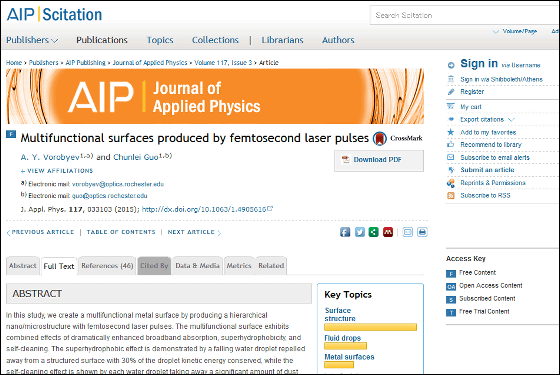This screenshot has width=560, height=375.
Task: Expand the Export citations dropdown arrow
Action: [511, 120]
